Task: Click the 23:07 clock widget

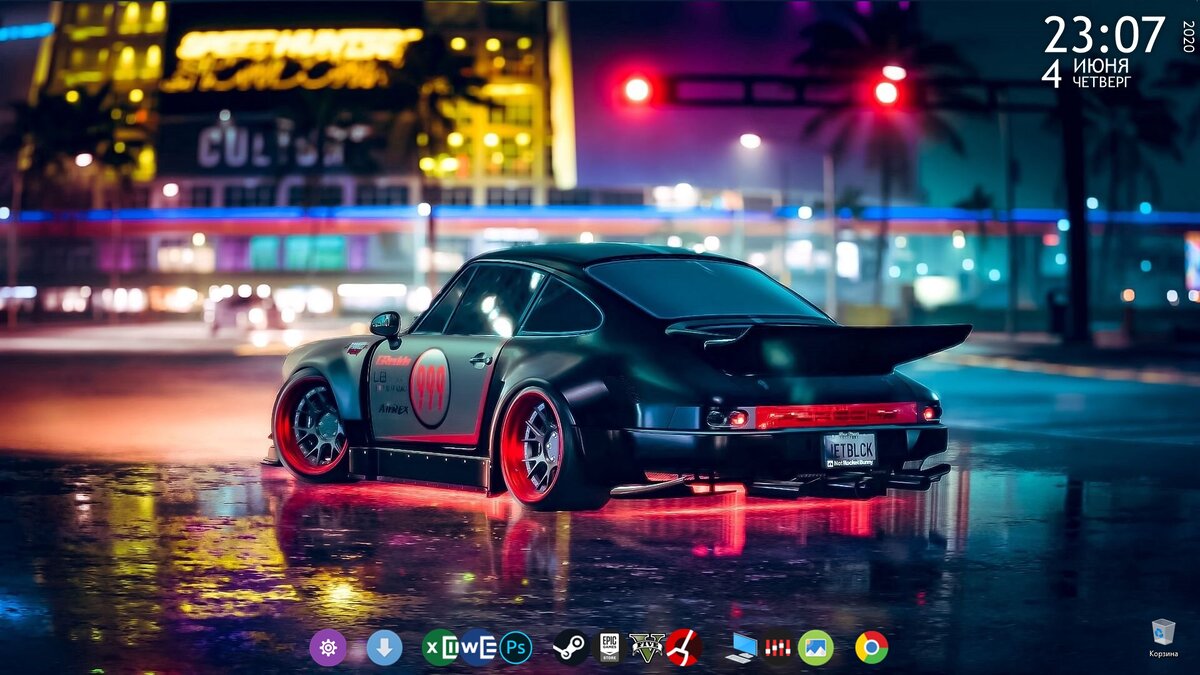Action: click(x=1104, y=35)
